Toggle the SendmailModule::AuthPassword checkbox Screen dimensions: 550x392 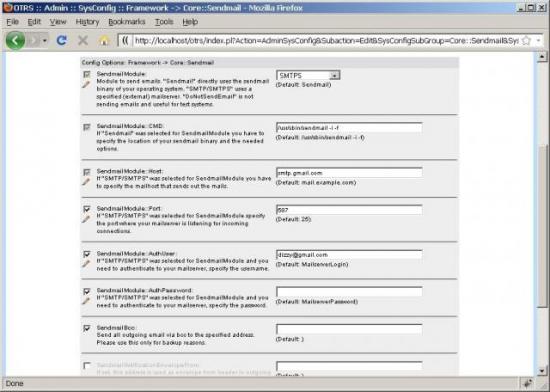[x=87, y=291]
